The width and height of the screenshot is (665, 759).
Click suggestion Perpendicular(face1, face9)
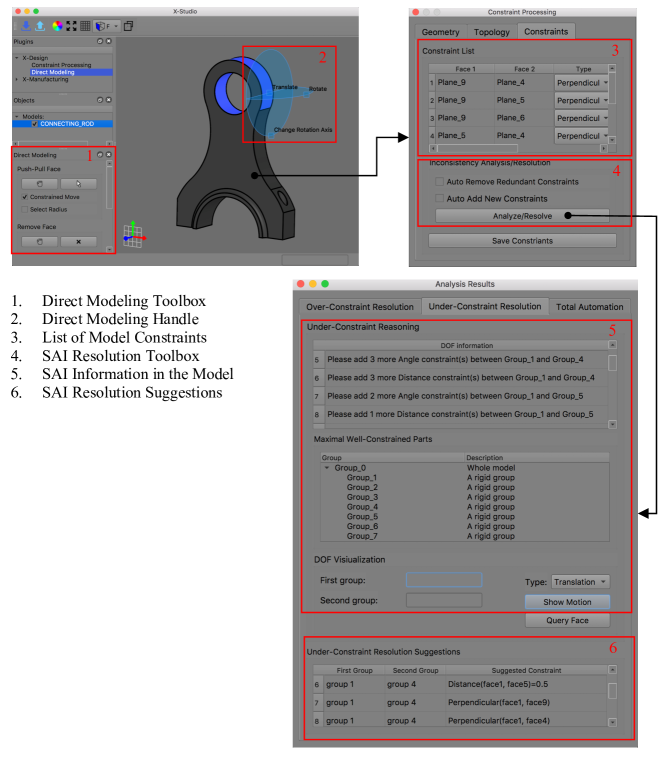click(x=499, y=702)
